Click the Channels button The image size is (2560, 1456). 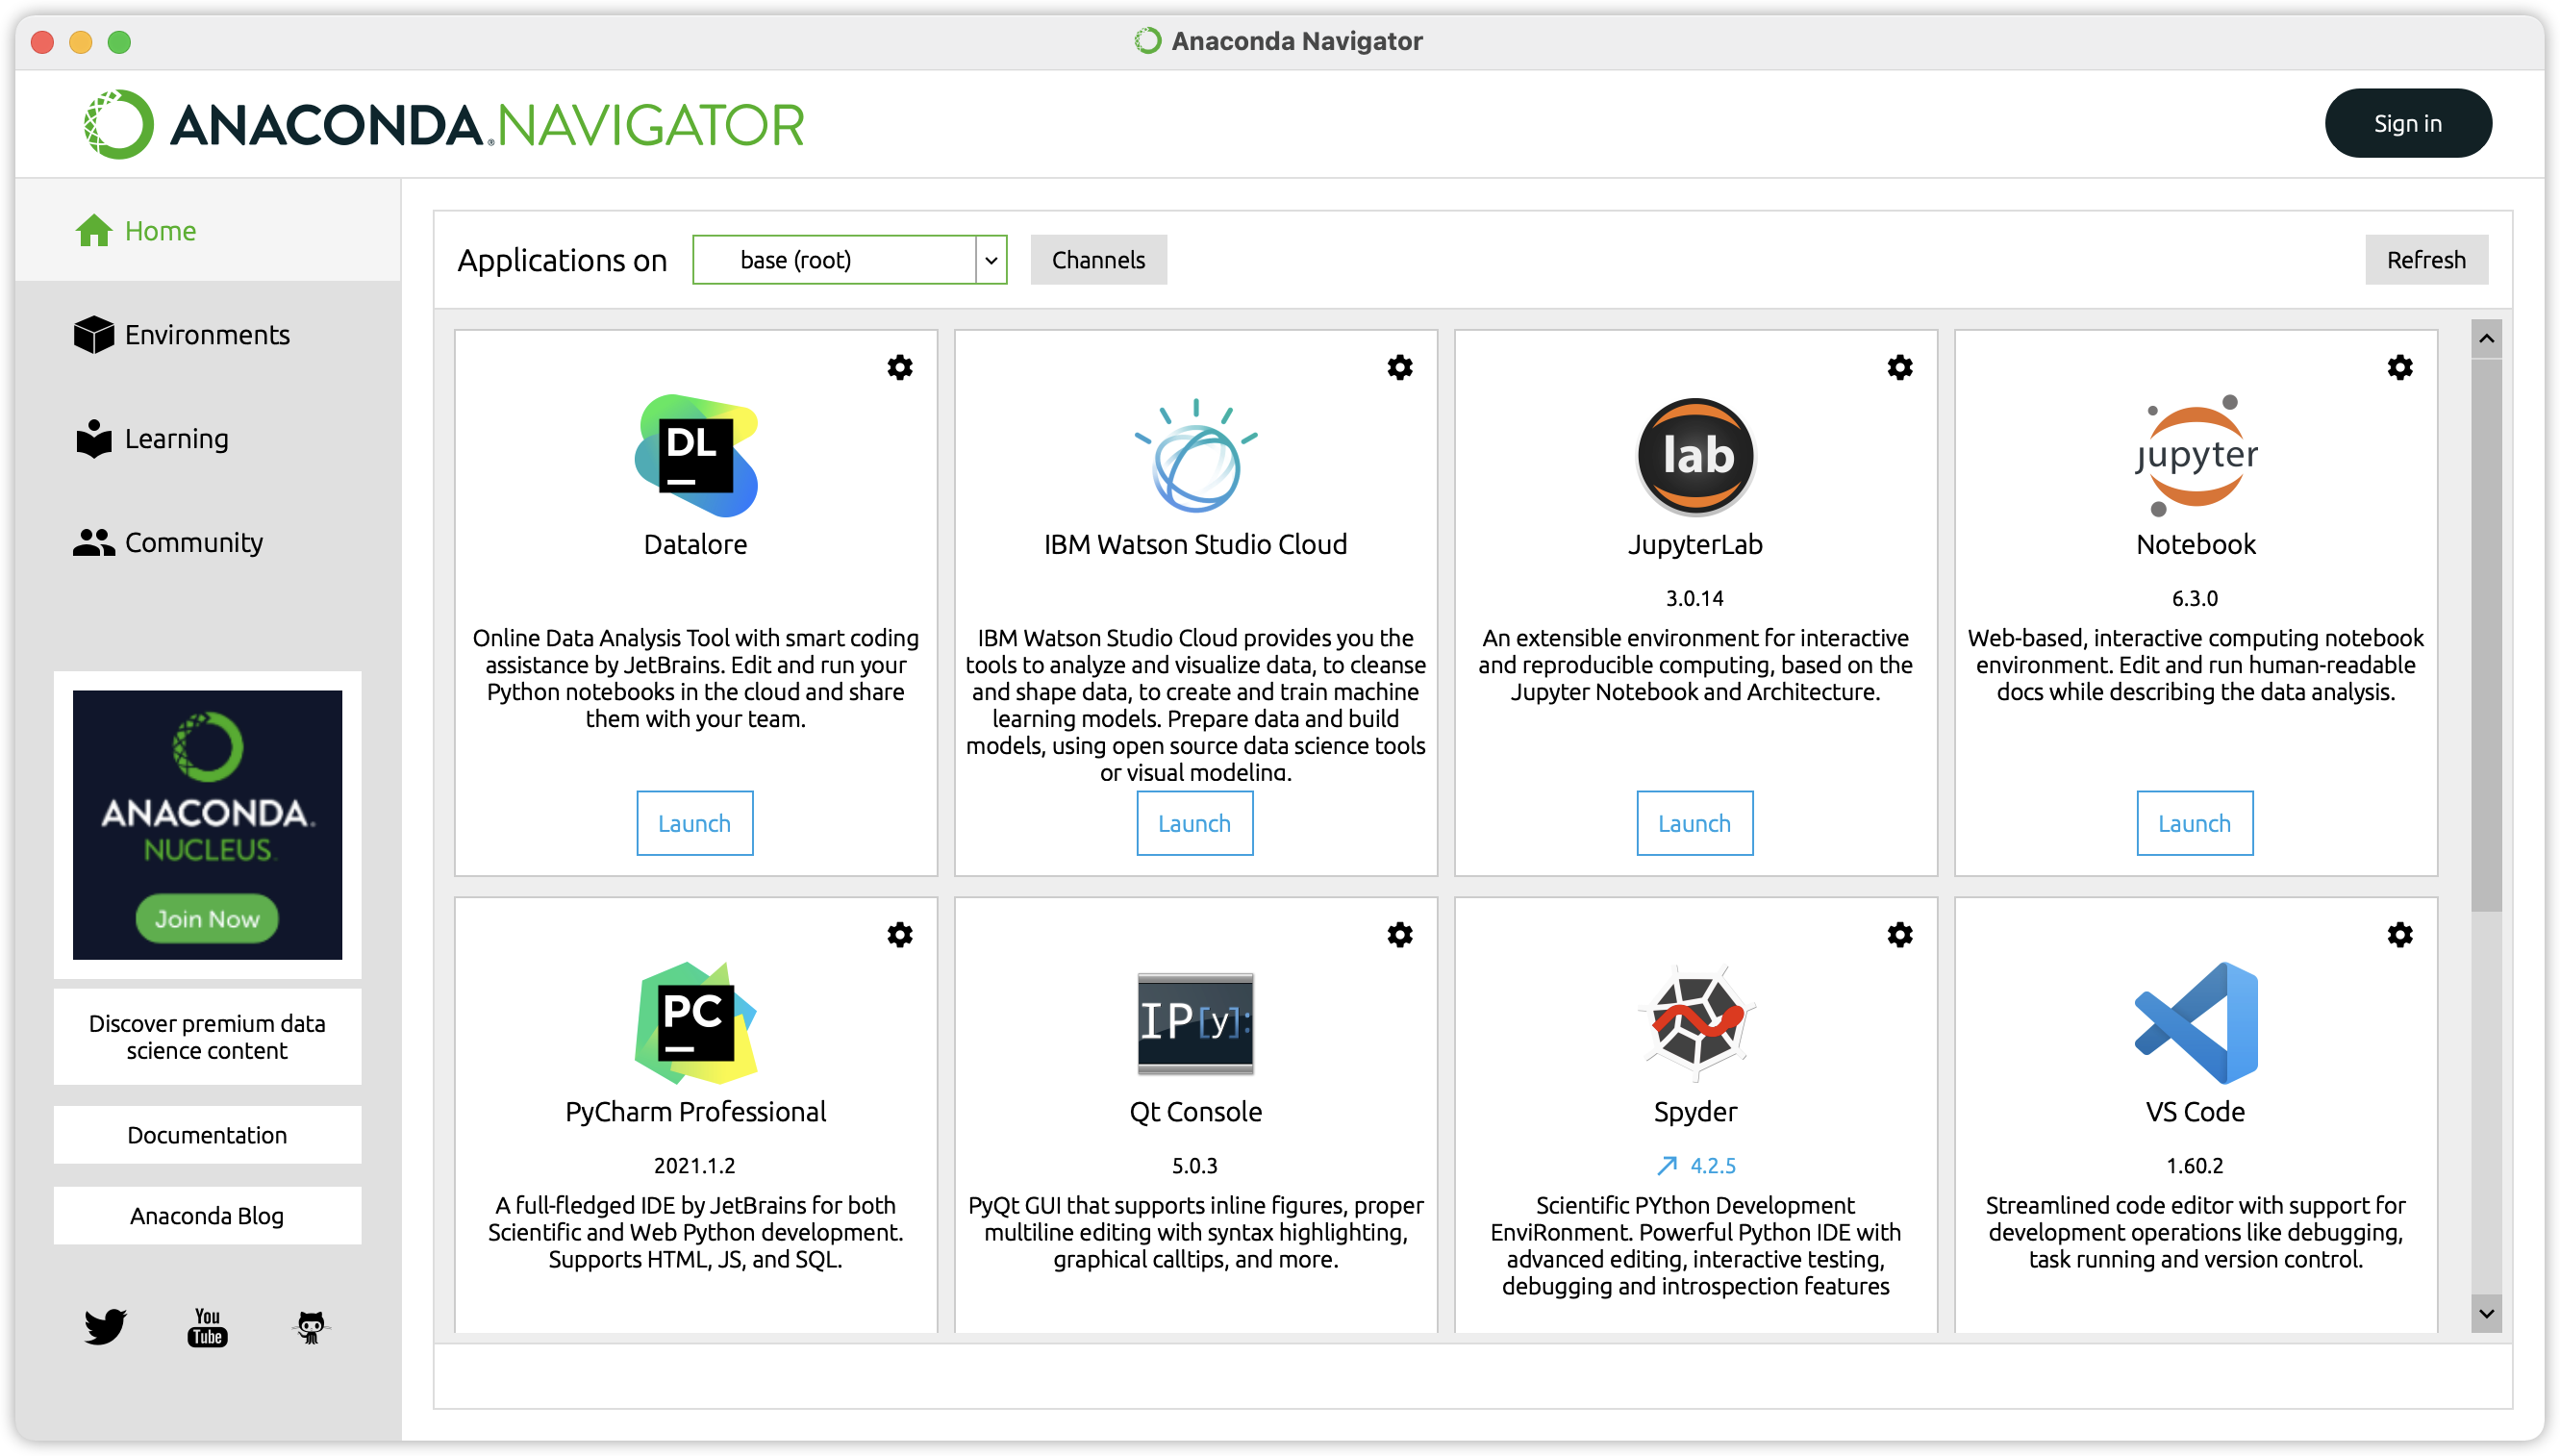coord(1099,260)
